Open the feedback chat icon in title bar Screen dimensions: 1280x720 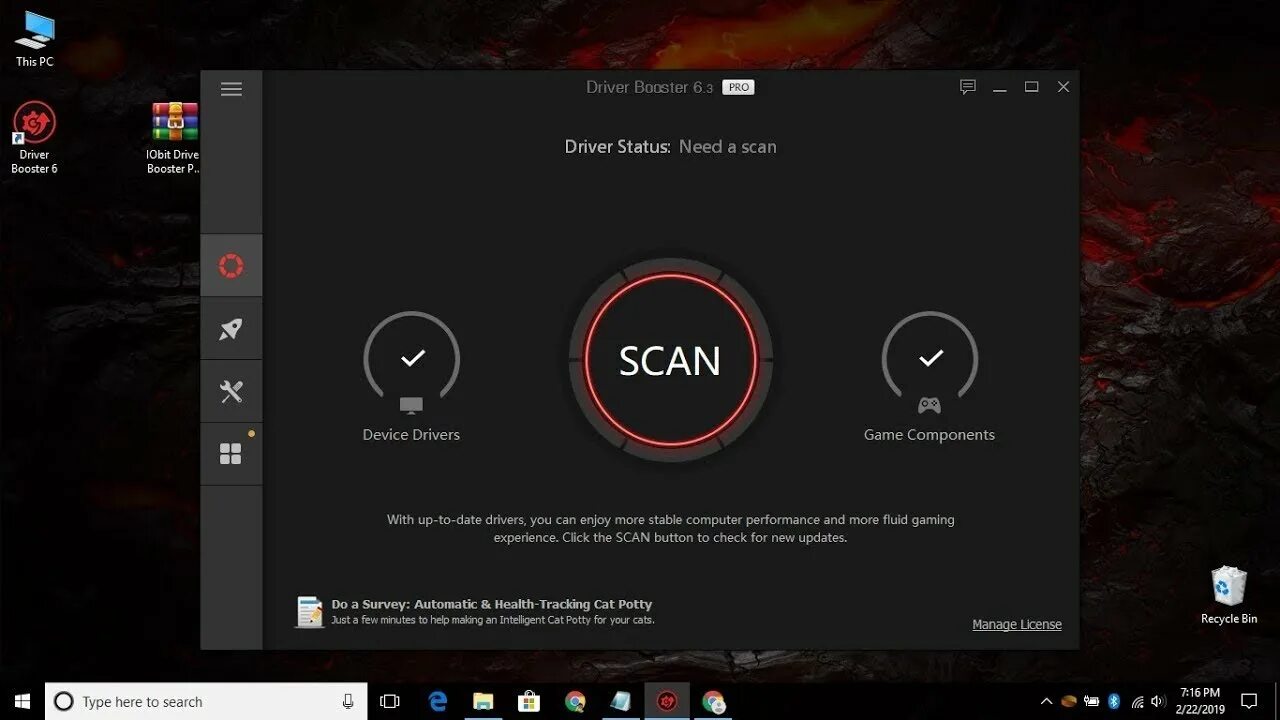point(967,87)
